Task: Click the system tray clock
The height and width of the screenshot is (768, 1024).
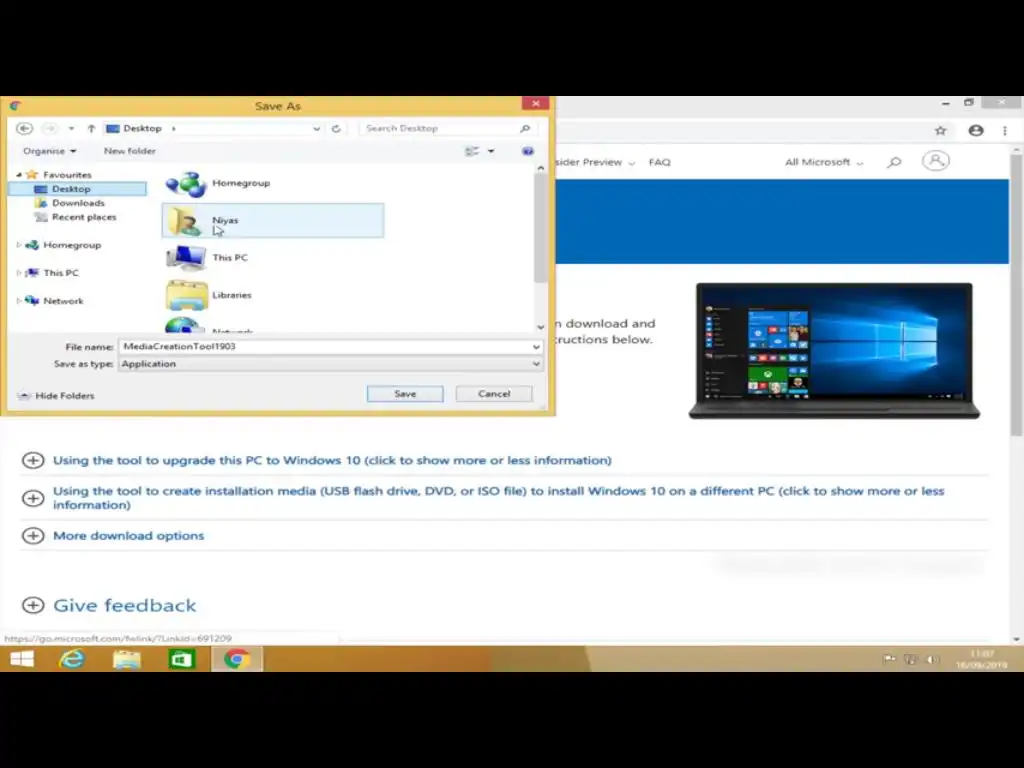Action: point(982,659)
